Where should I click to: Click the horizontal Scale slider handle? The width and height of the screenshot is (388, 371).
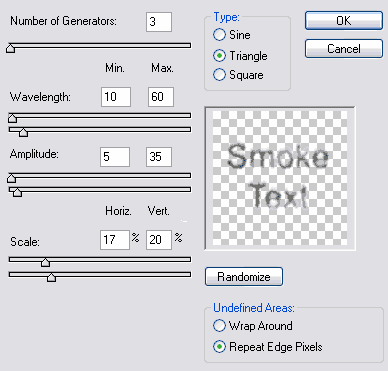(x=45, y=262)
